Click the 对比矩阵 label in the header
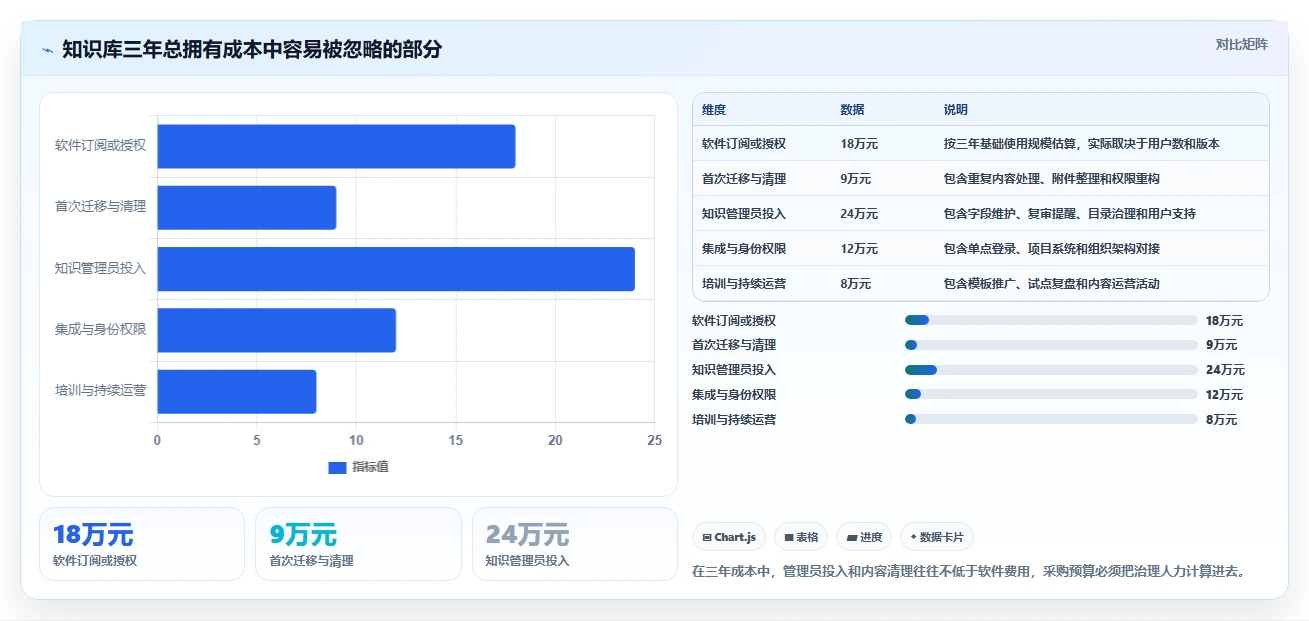The image size is (1309, 621). point(1241,44)
